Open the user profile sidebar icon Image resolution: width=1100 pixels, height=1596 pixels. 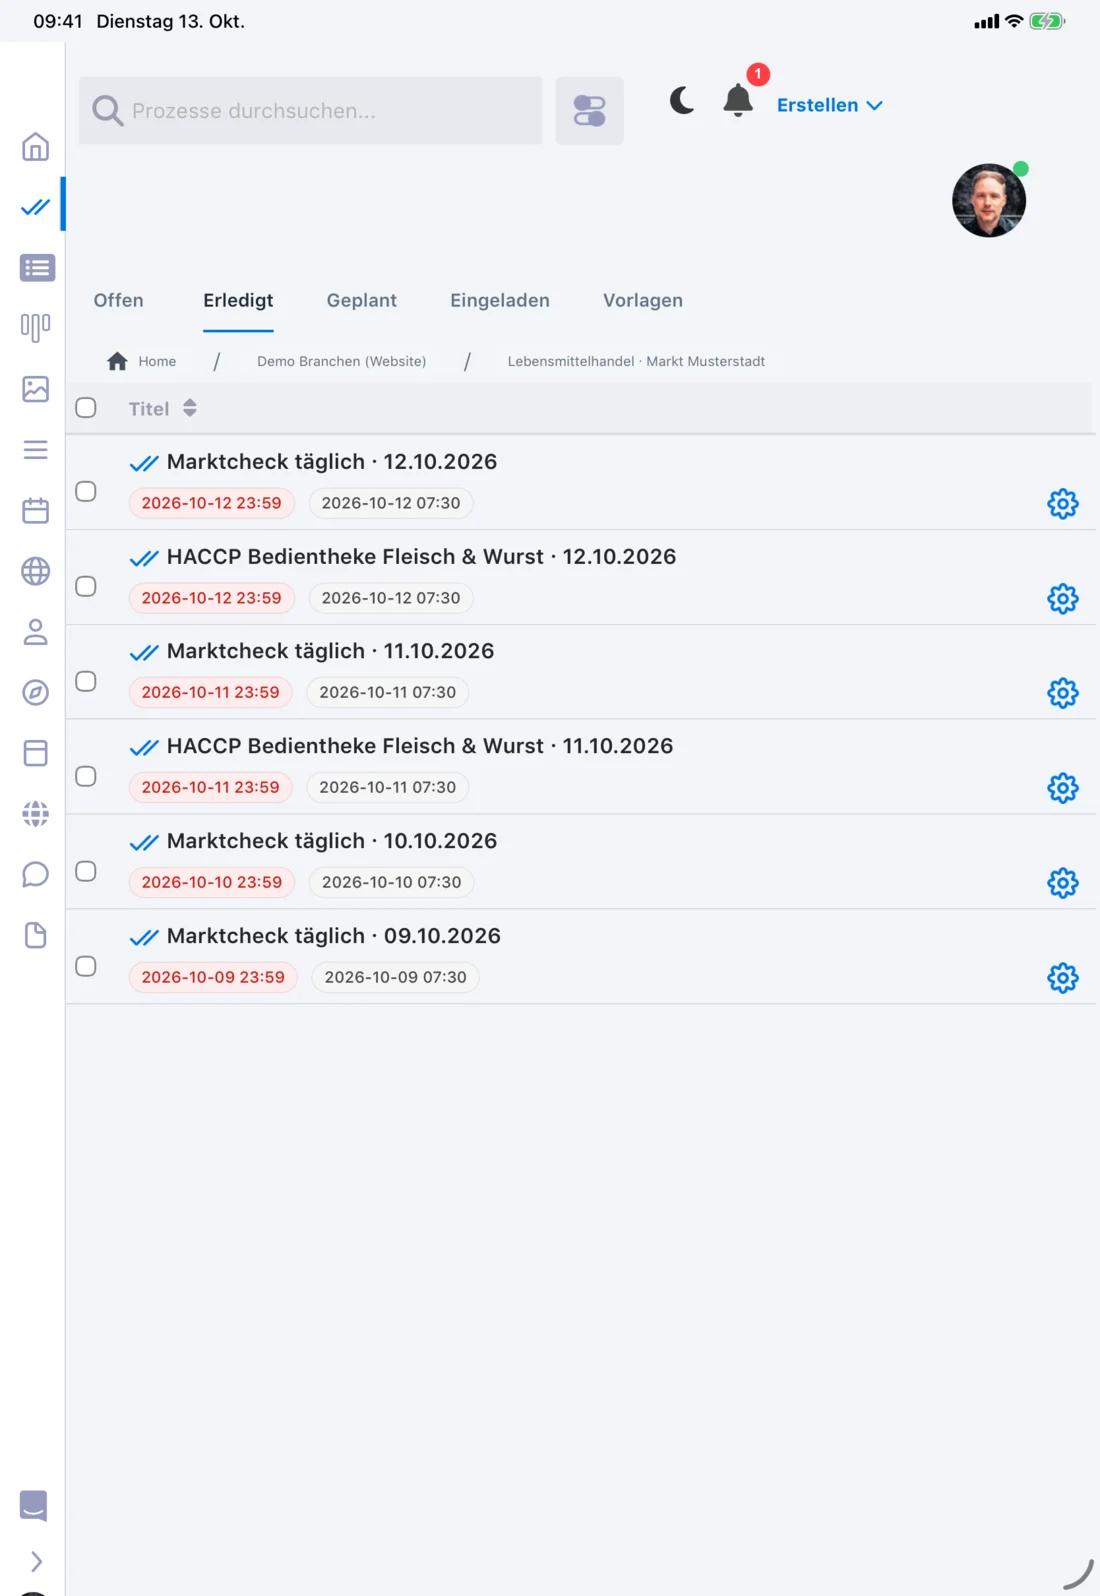point(35,632)
